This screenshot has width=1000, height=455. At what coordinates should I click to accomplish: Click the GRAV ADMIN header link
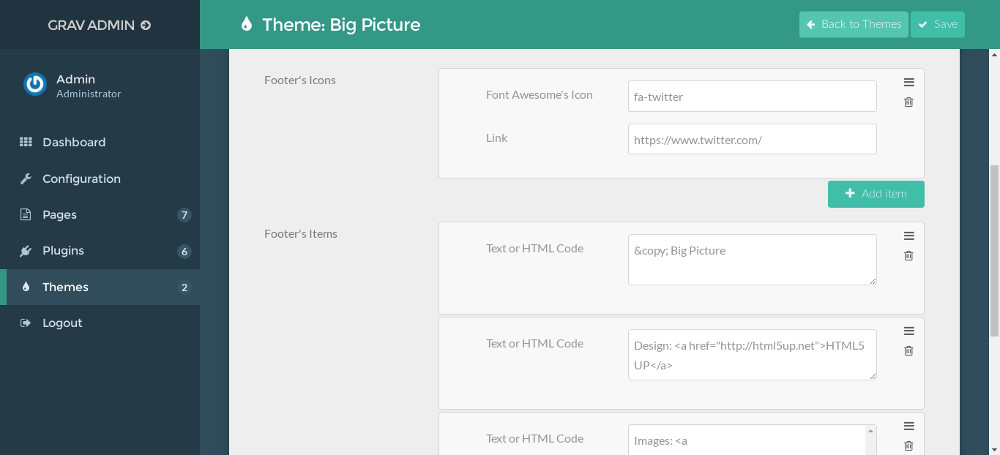[99, 26]
